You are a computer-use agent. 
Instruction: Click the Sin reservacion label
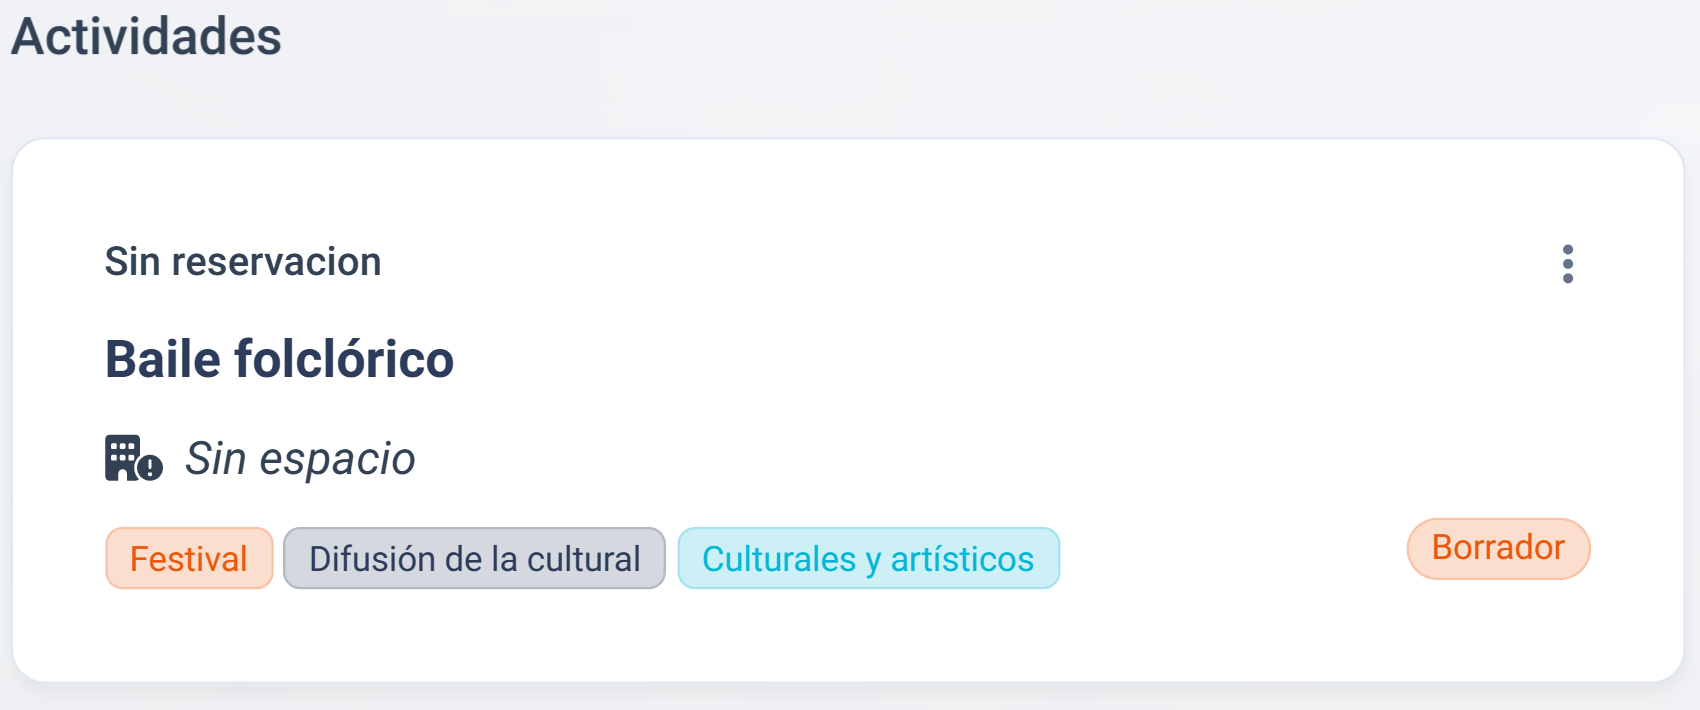[243, 261]
